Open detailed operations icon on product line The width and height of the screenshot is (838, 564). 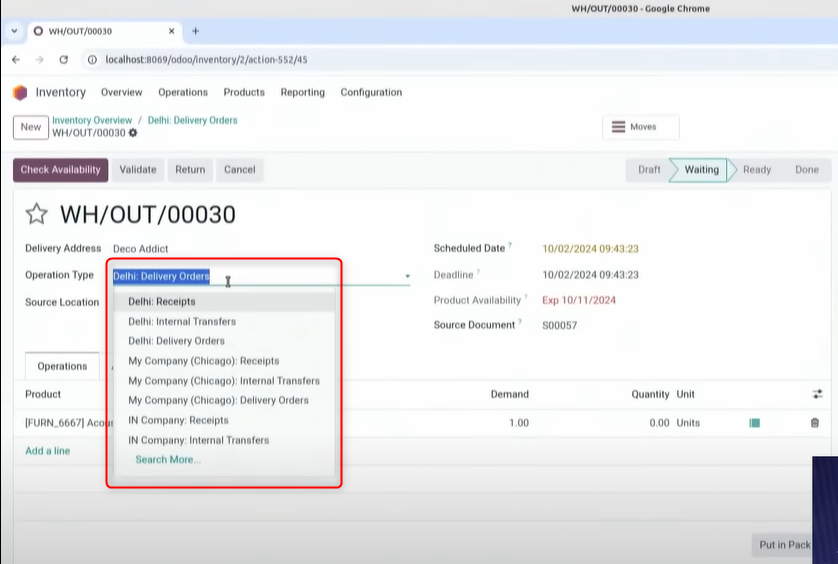point(755,423)
